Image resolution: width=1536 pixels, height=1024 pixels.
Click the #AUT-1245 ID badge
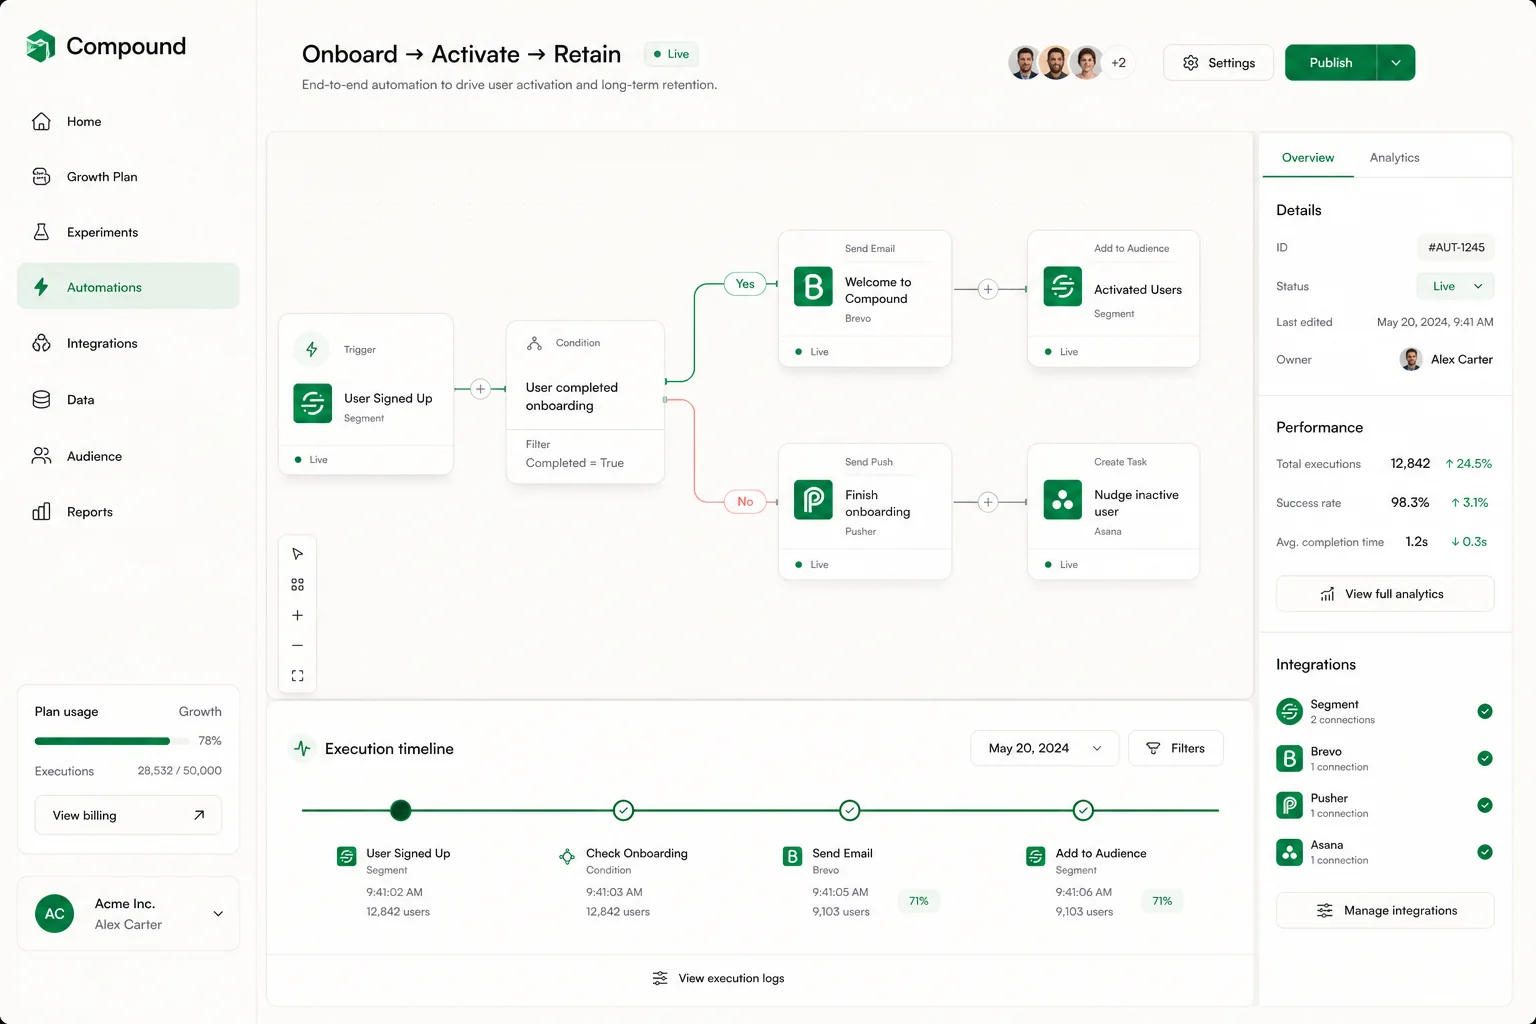click(x=1456, y=247)
